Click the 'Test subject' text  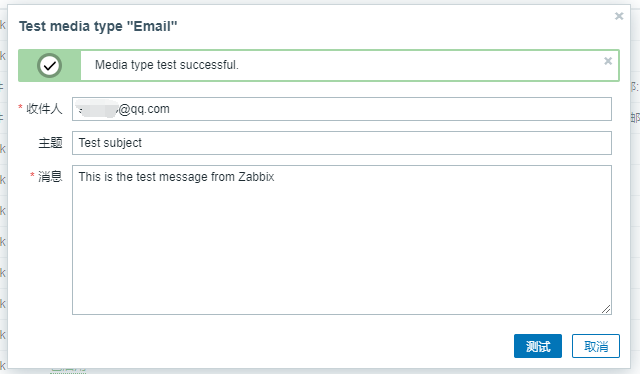(x=110, y=143)
